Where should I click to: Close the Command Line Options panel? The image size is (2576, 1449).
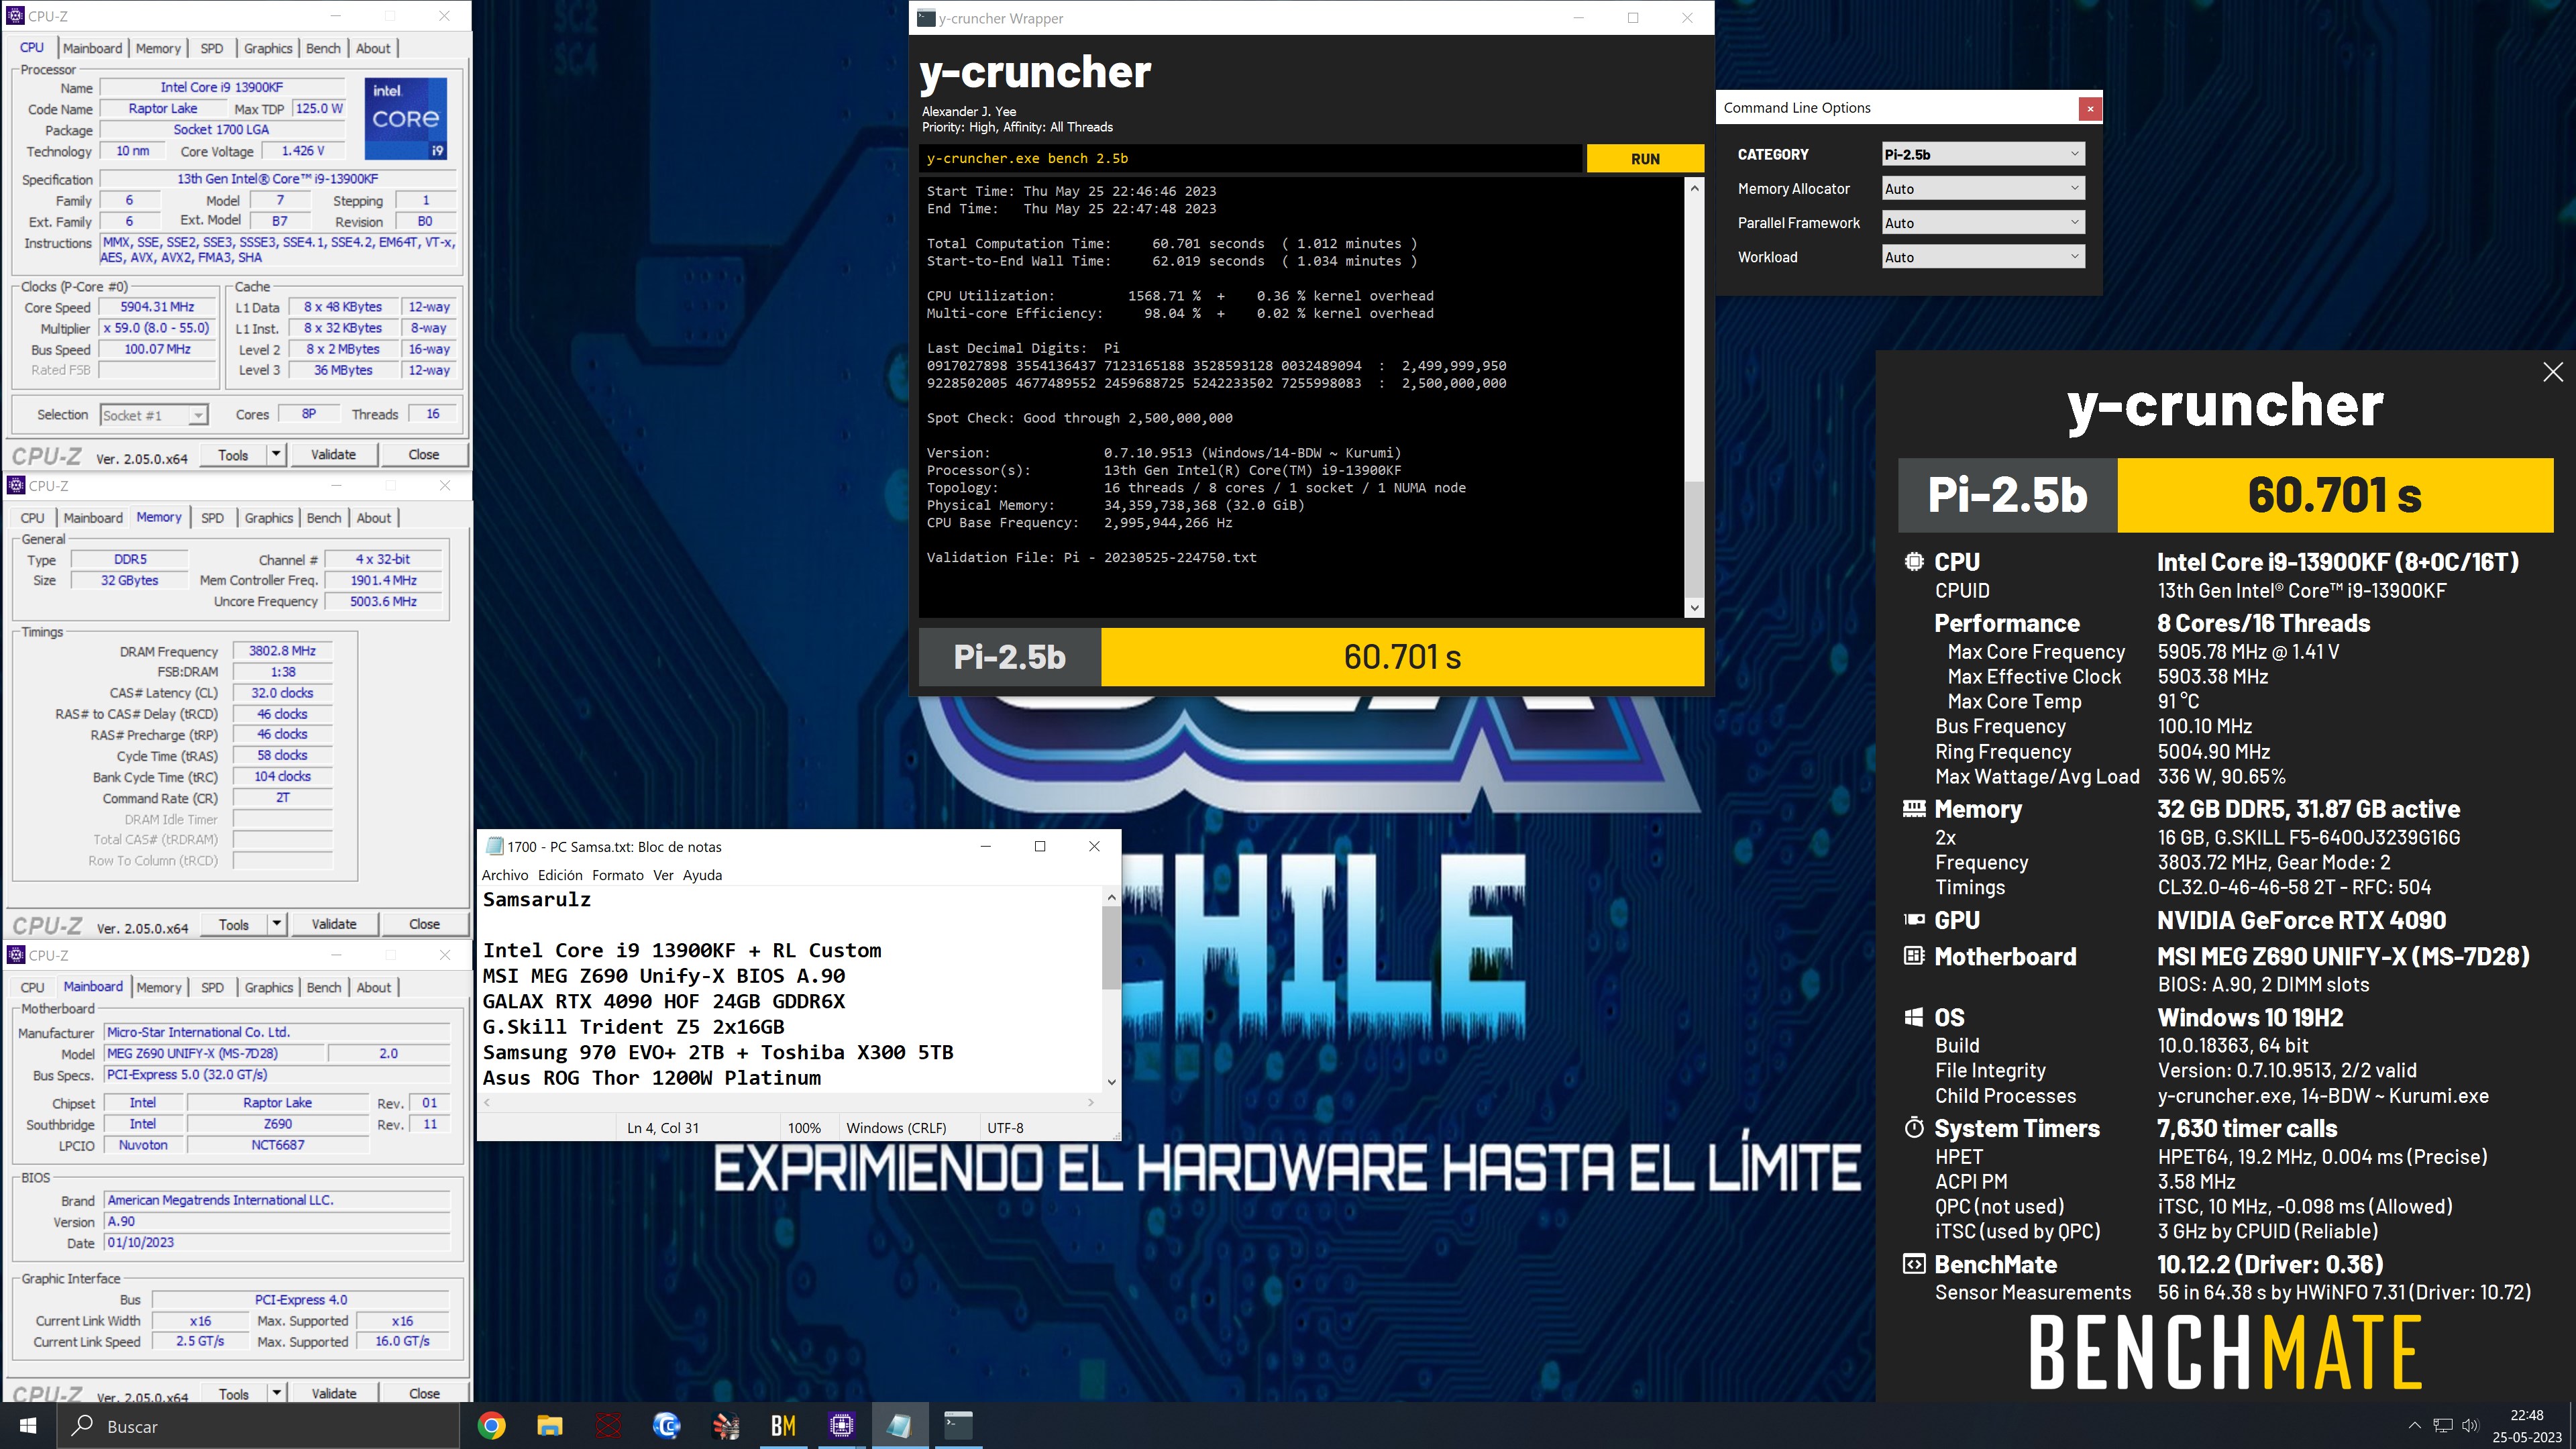(x=2090, y=108)
